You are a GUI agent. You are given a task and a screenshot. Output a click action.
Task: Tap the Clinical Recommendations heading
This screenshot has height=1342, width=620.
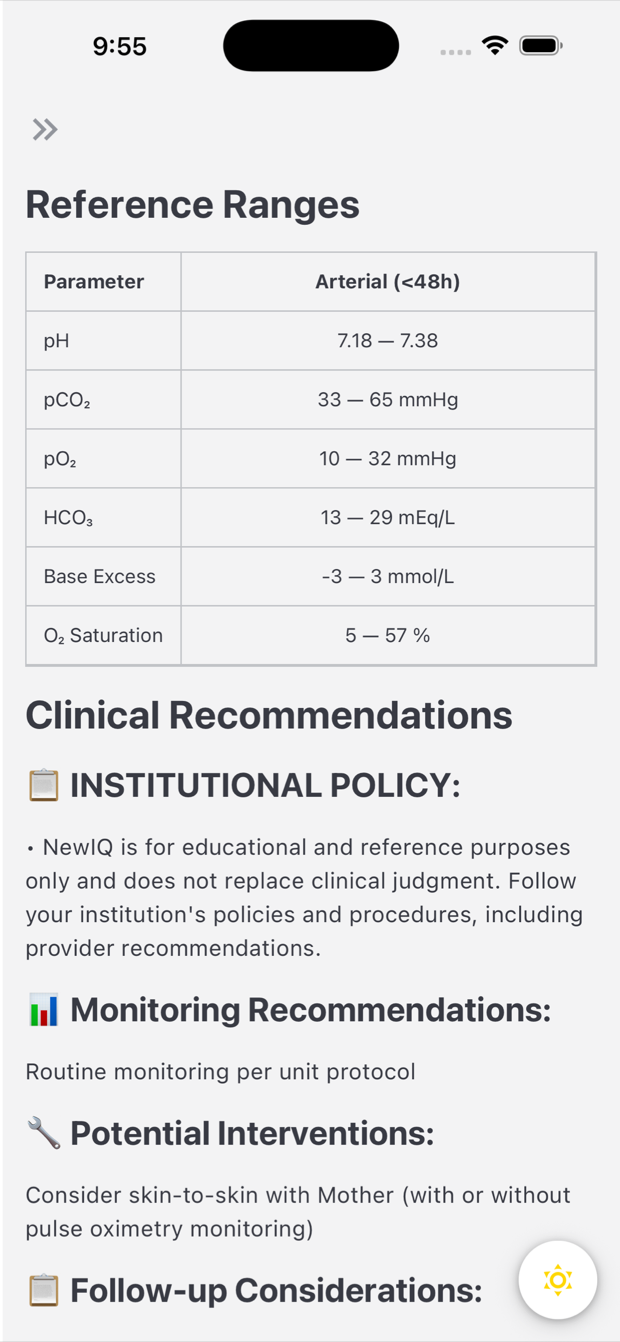269,716
